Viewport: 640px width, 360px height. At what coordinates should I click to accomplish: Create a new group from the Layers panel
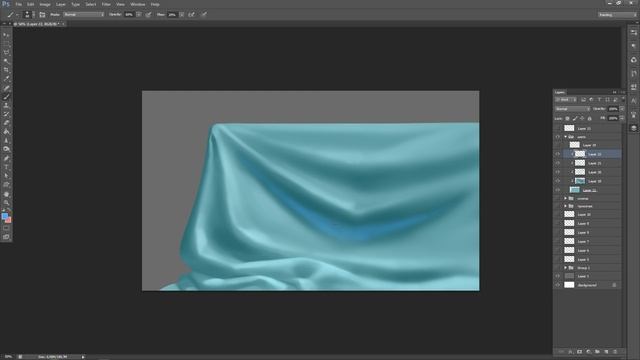point(597,351)
